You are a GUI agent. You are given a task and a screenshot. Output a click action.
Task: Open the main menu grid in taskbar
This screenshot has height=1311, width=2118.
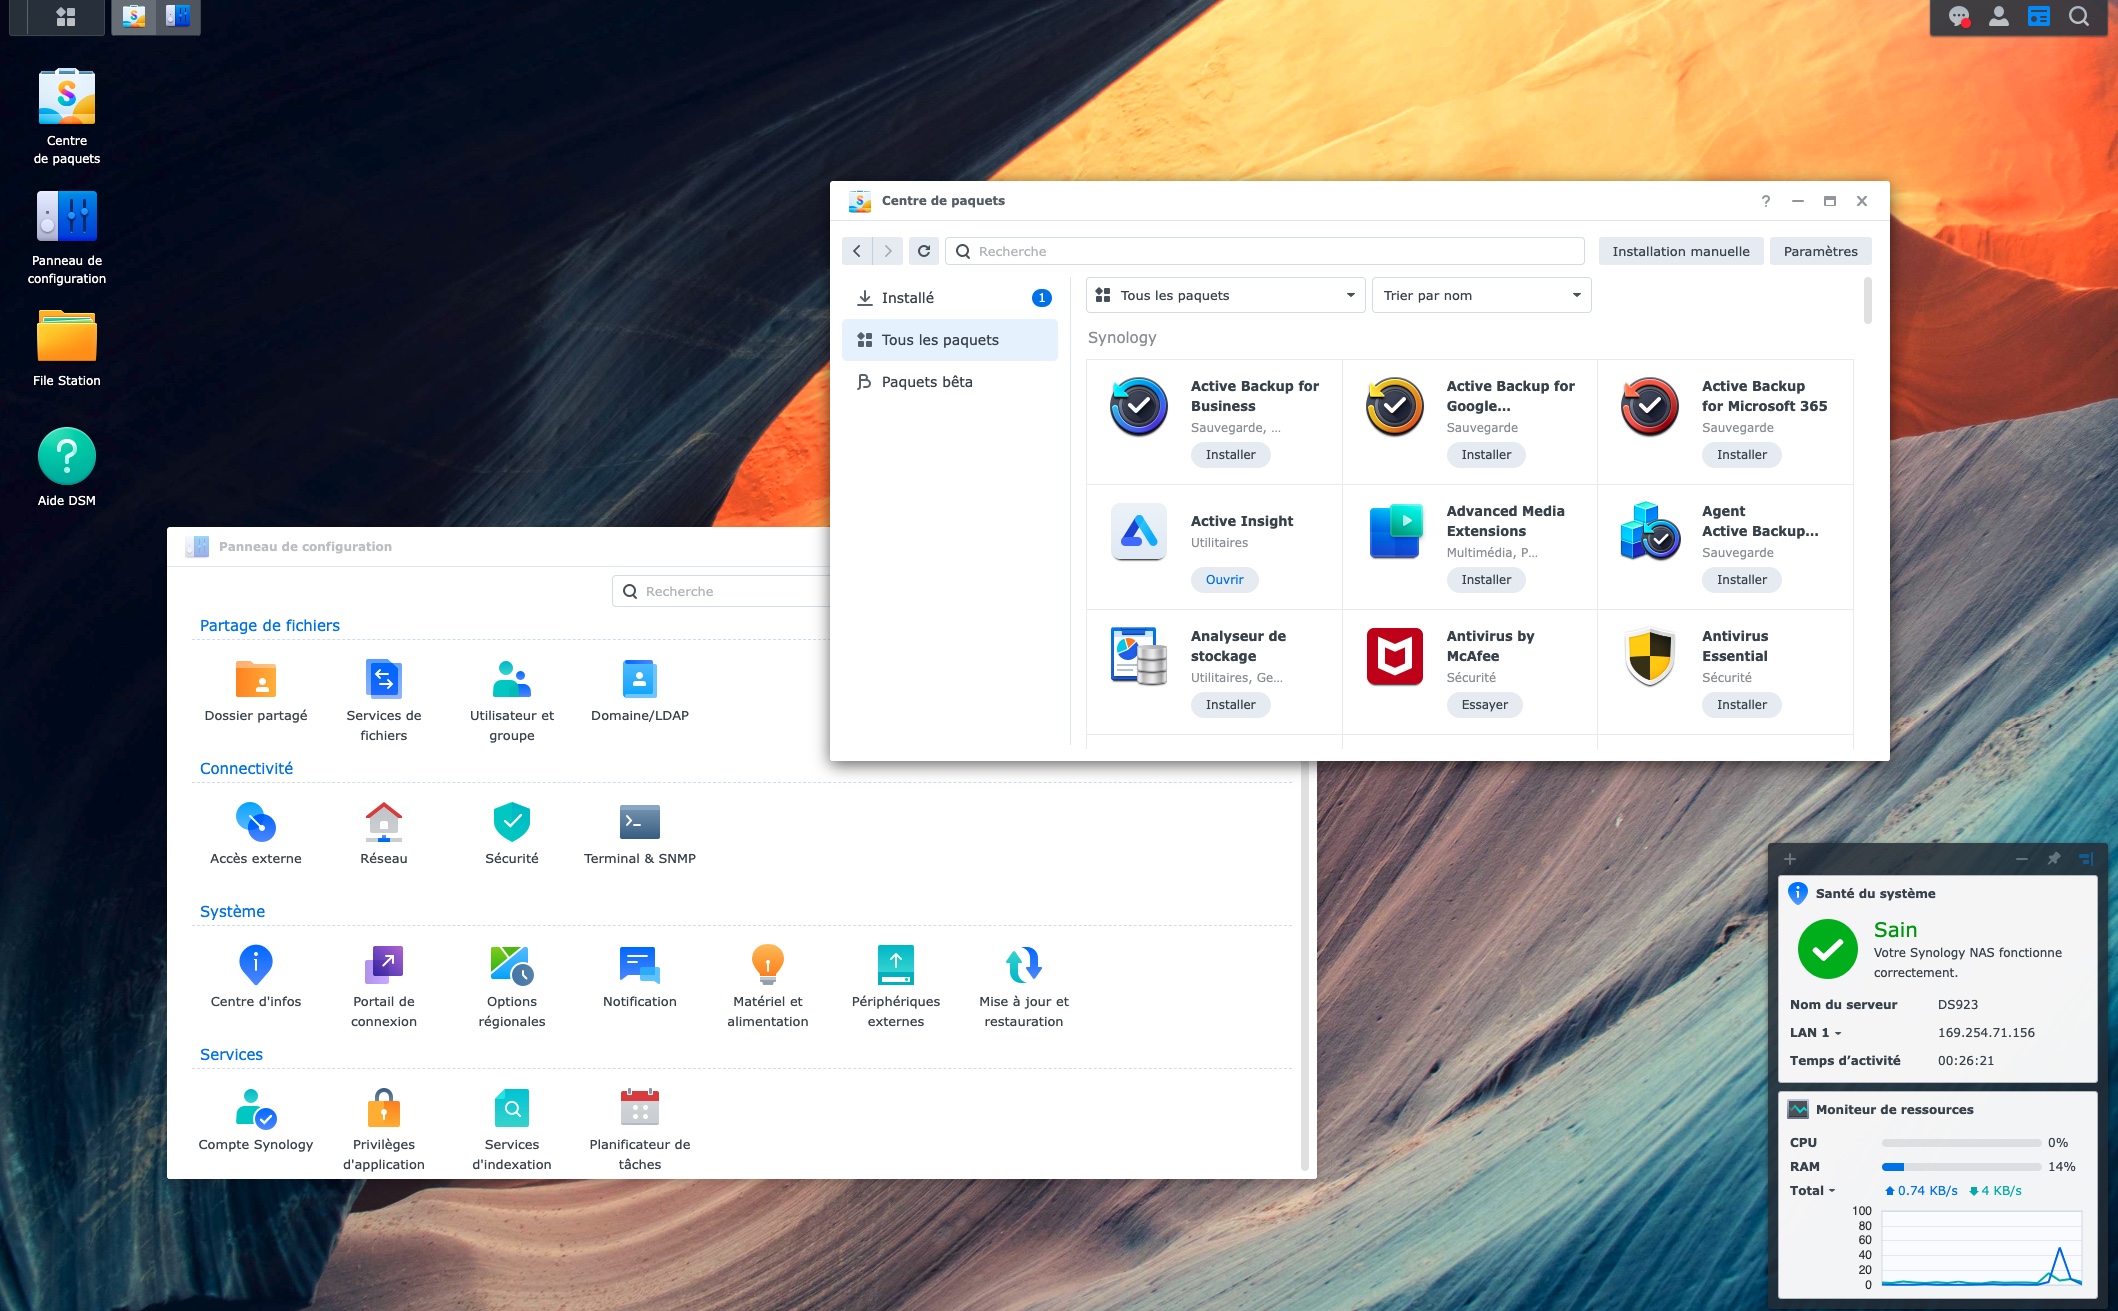66,17
